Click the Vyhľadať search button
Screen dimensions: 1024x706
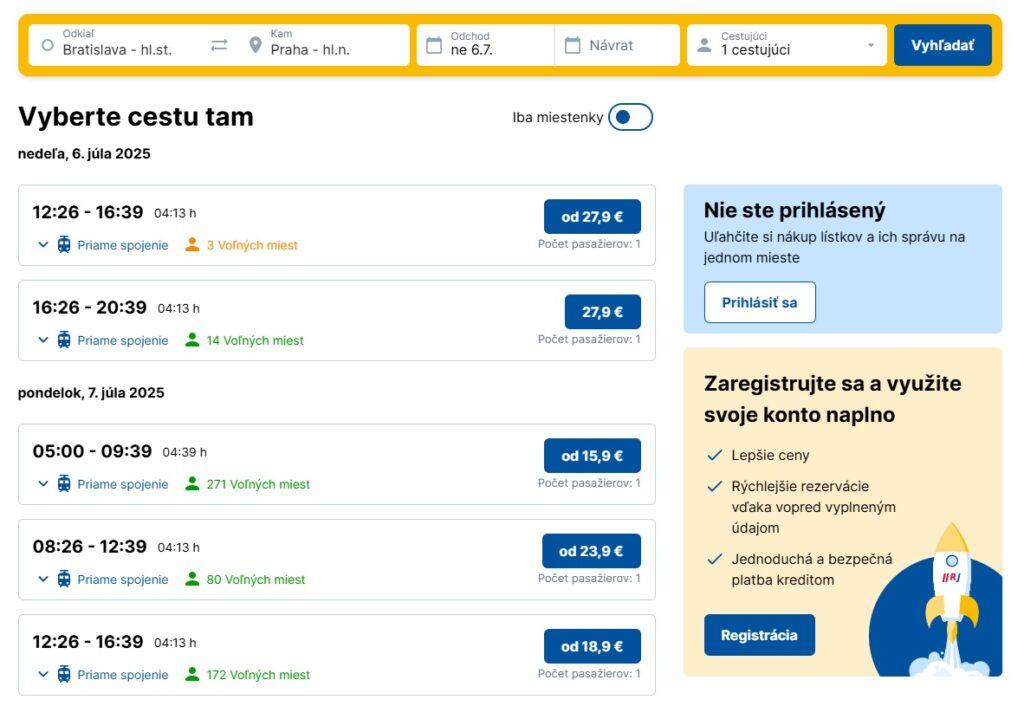pyautogui.click(x=942, y=45)
